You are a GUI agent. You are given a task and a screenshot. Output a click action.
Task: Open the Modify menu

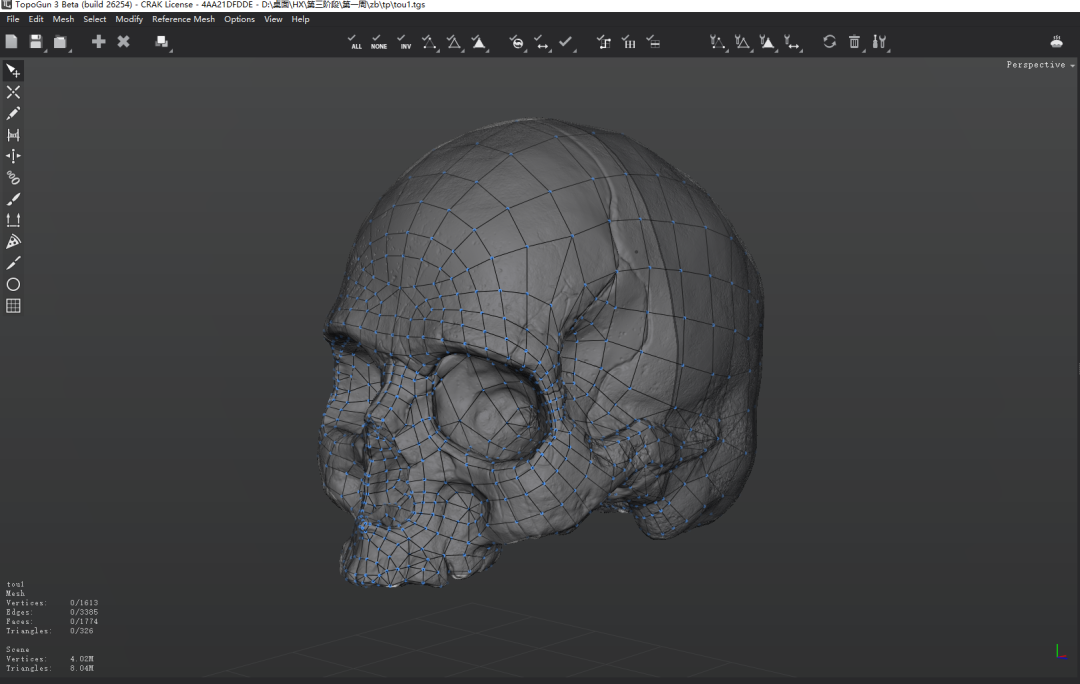tap(129, 19)
